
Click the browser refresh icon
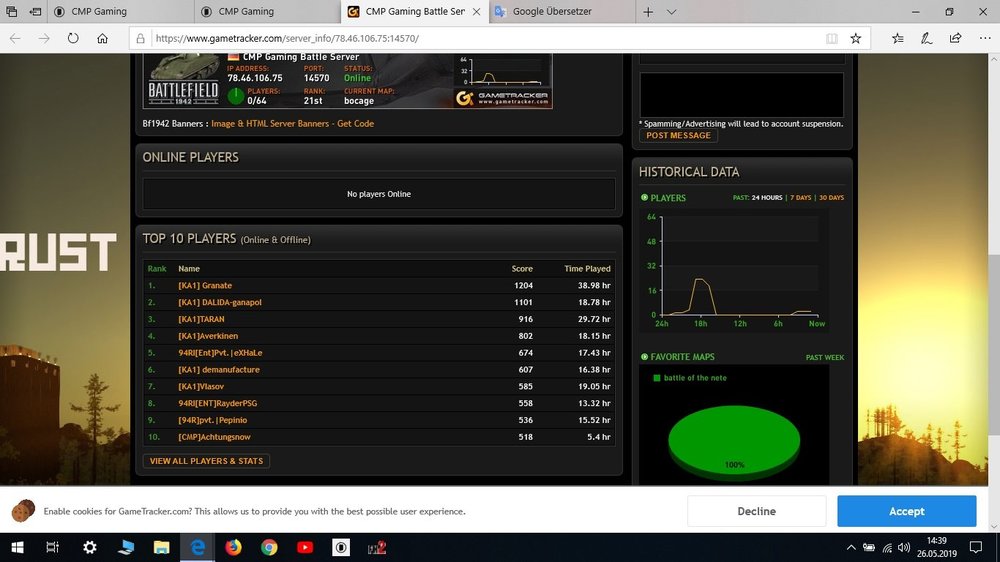point(73,38)
